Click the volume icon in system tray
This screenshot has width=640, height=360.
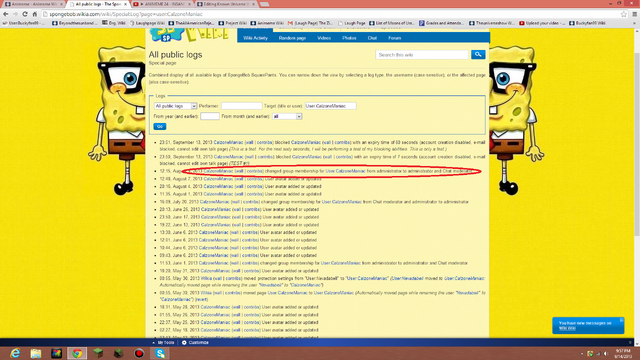(606, 353)
